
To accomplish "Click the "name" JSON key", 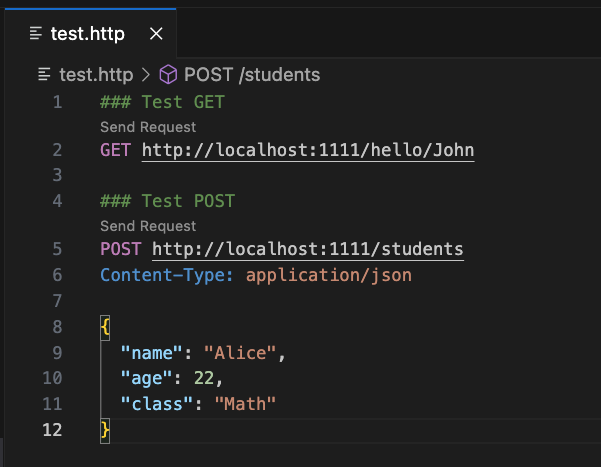I will pos(151,353).
